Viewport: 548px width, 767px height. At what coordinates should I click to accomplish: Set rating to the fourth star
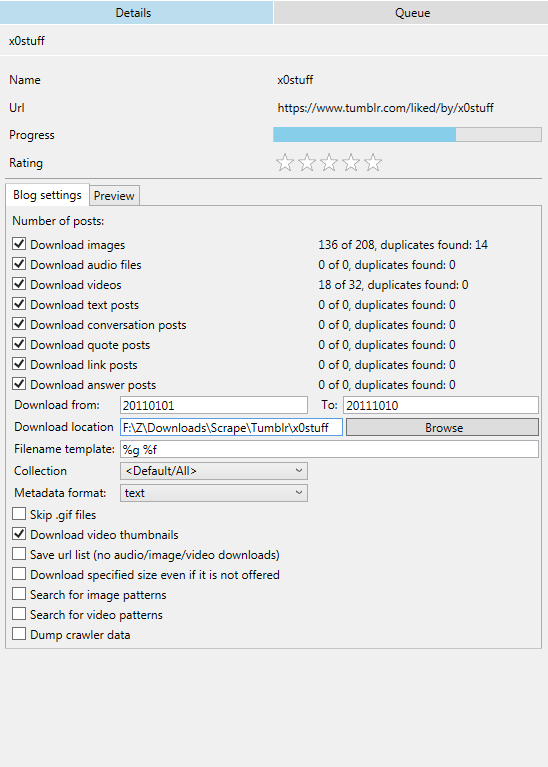tap(351, 162)
